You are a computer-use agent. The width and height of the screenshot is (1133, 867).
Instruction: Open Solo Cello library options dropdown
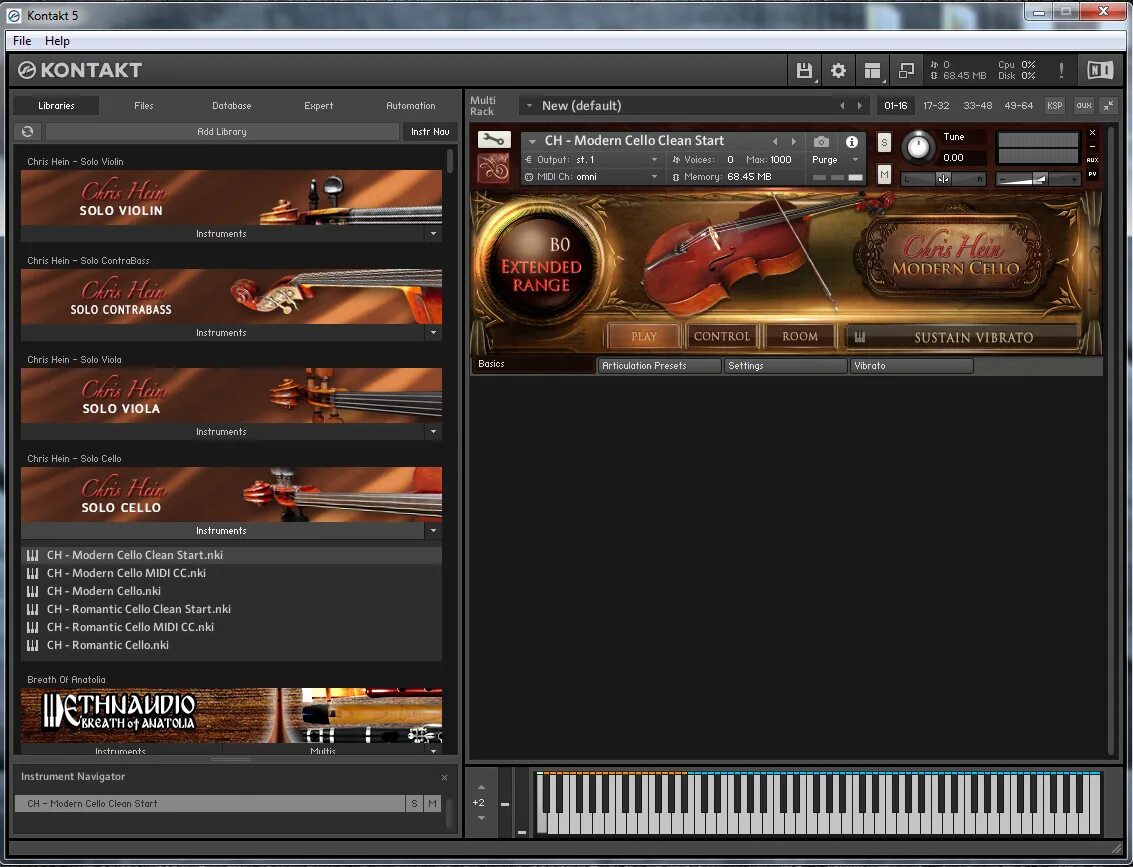433,530
